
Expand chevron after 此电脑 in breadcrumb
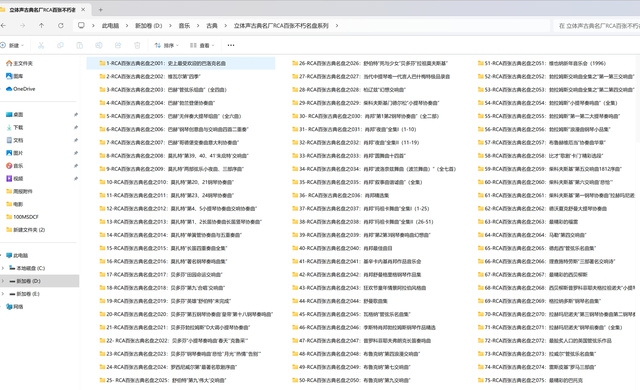pos(127,26)
